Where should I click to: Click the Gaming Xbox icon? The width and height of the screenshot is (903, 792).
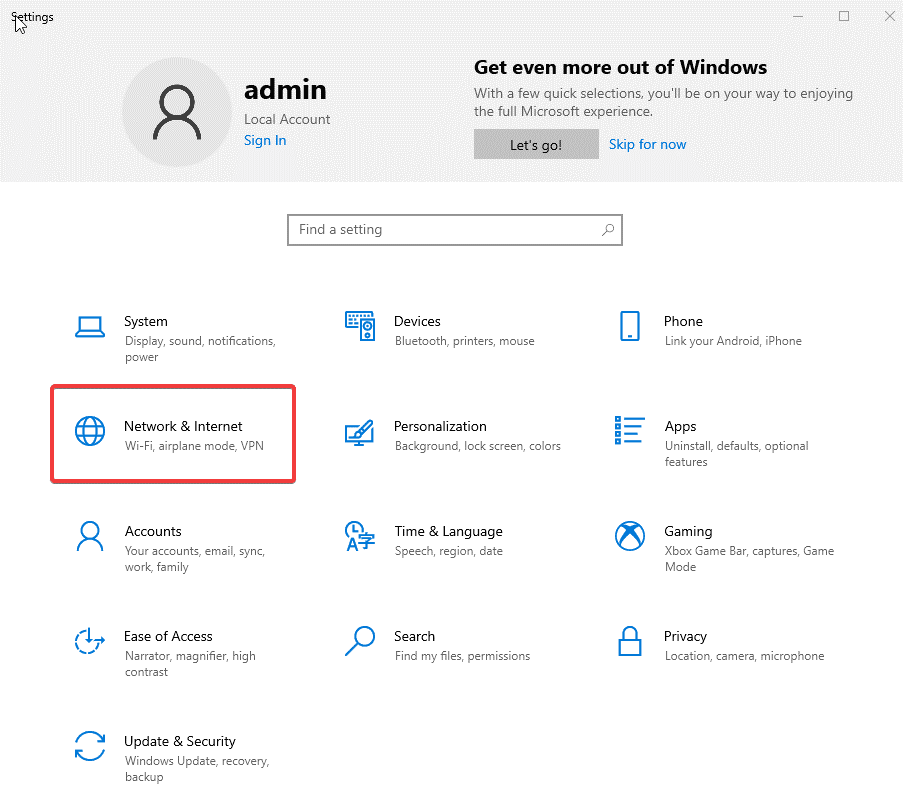tap(629, 536)
